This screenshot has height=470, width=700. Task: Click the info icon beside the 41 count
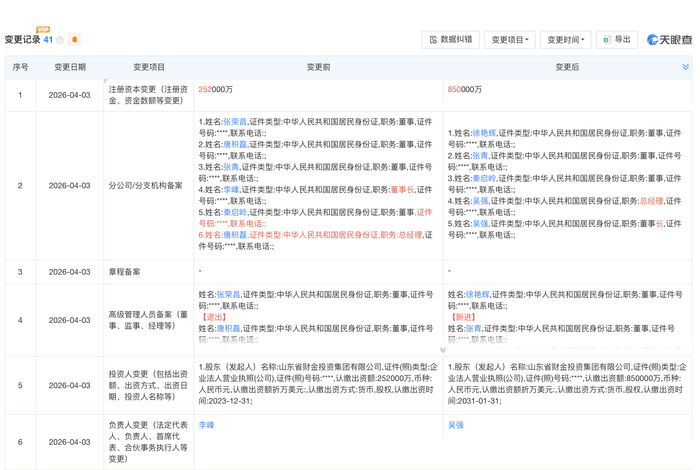(x=61, y=40)
